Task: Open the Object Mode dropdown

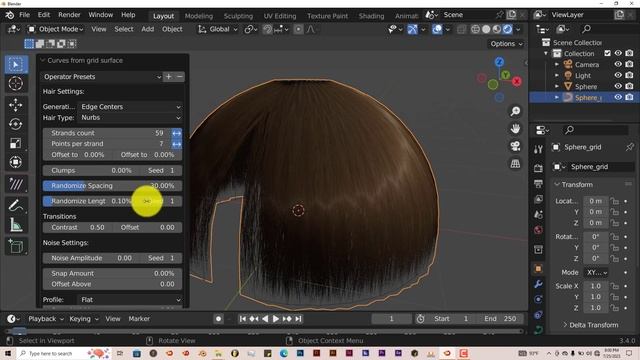Action: tap(55, 29)
